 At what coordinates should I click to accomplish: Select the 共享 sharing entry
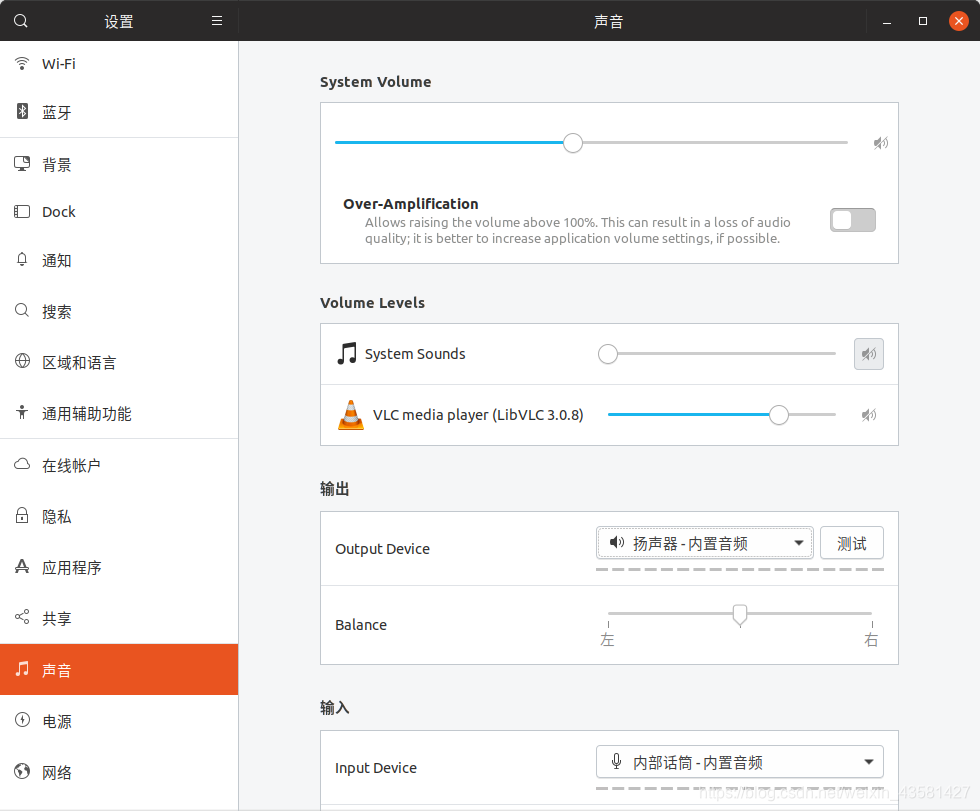[119, 619]
